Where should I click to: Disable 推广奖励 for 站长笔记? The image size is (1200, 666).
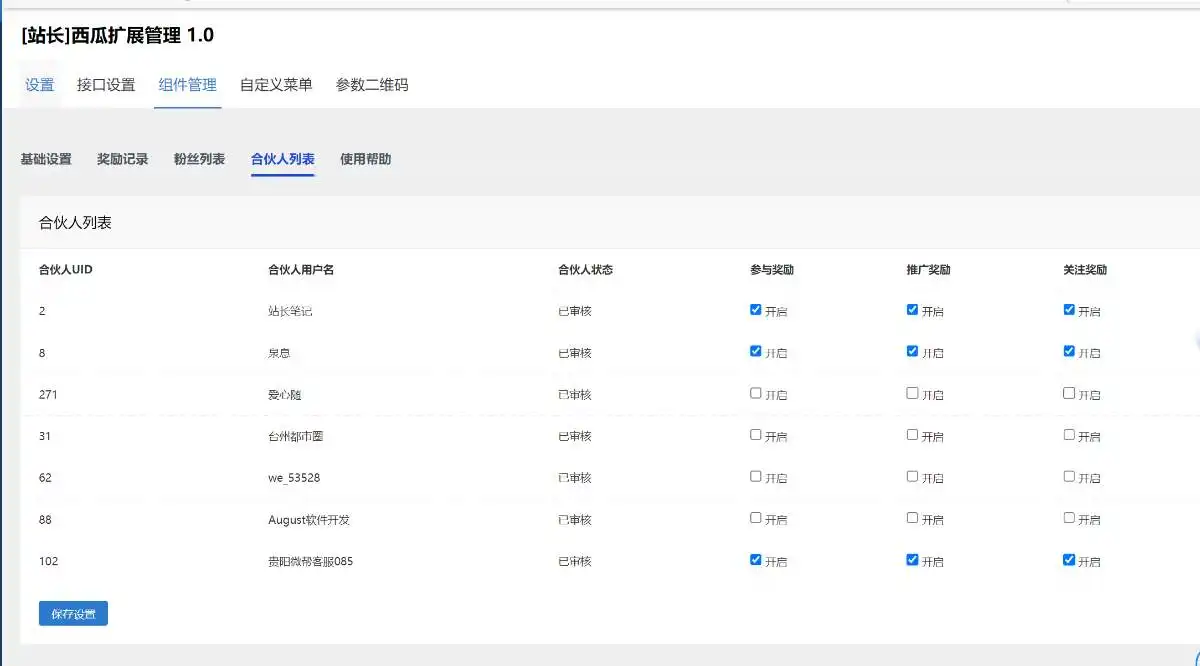point(913,309)
